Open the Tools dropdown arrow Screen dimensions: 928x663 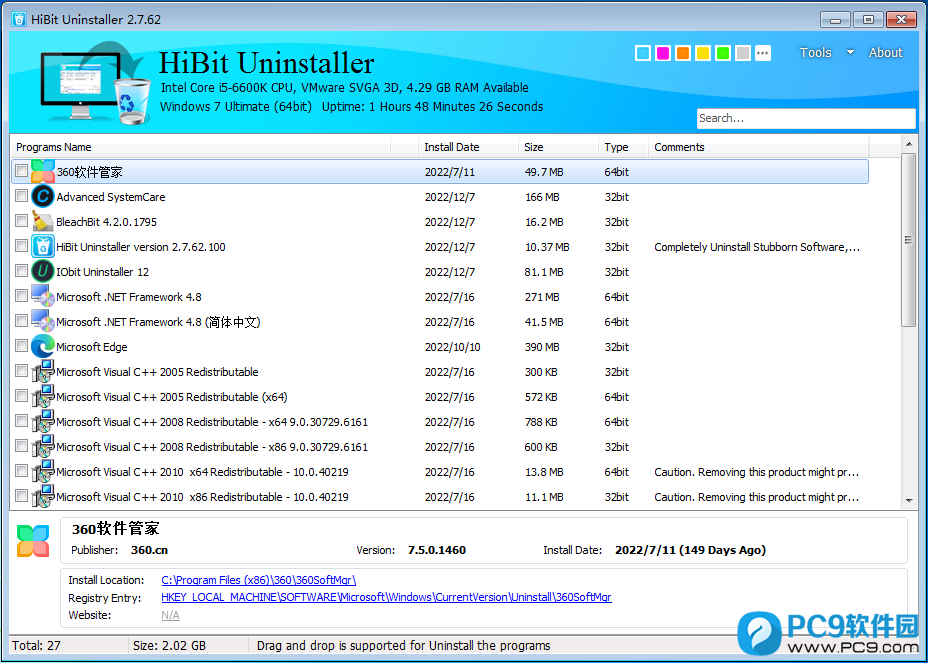click(x=850, y=53)
